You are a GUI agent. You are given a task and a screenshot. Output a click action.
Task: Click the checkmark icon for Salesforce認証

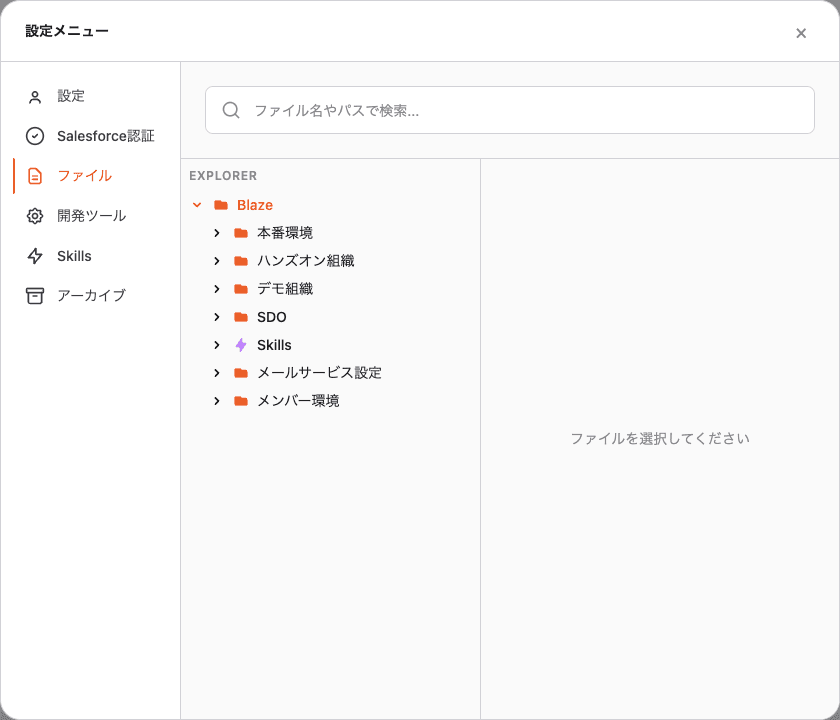click(35, 136)
